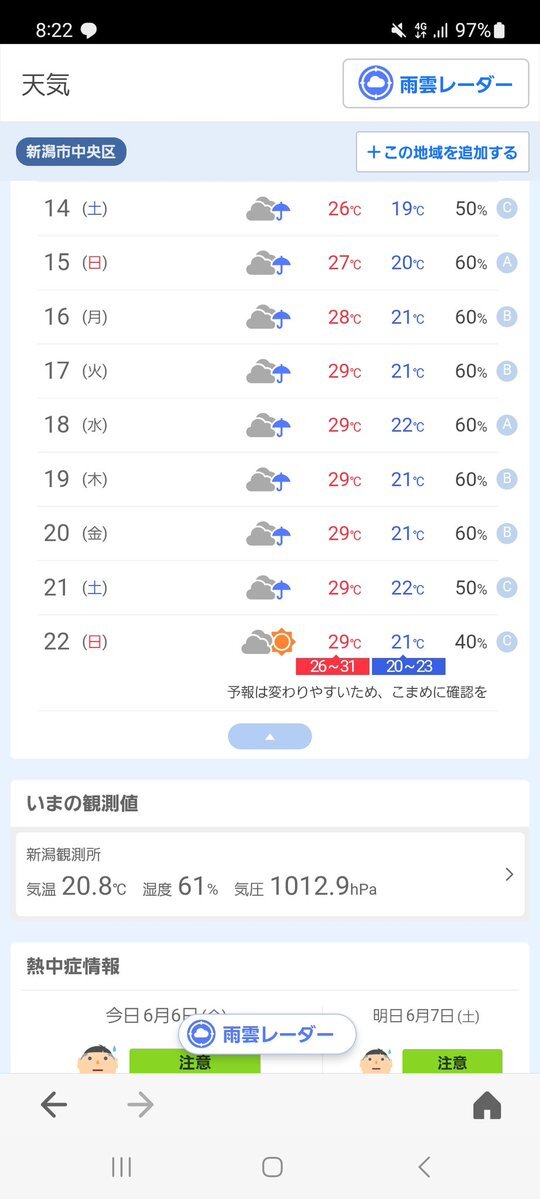Tap the cloudy-sunny weather icon for day 22
Image resolution: width=540 pixels, height=1199 pixels.
(268, 642)
